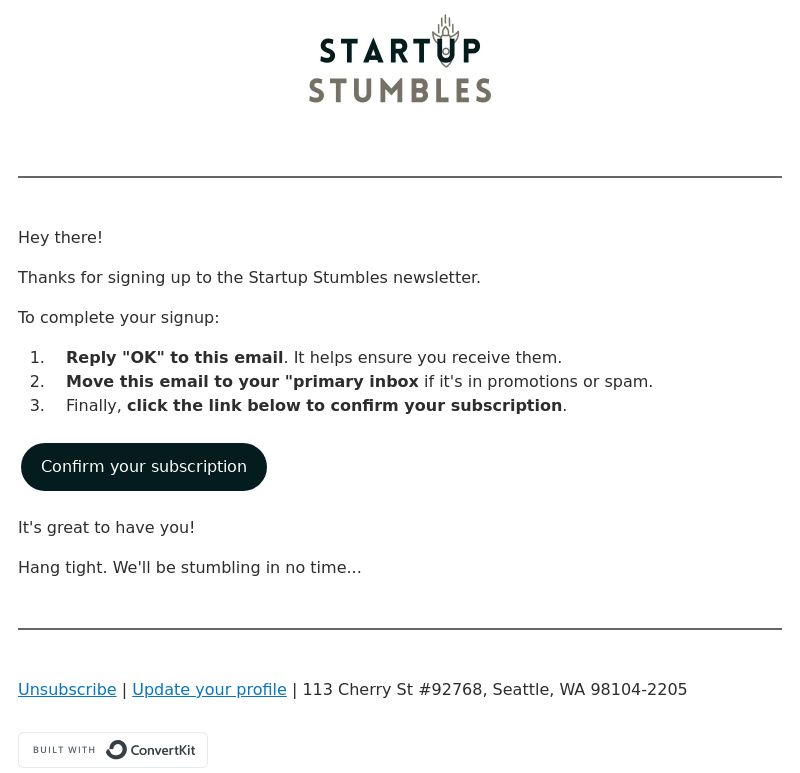The width and height of the screenshot is (800, 773).
Task: Click the bold click the link below text
Action: coord(344,405)
